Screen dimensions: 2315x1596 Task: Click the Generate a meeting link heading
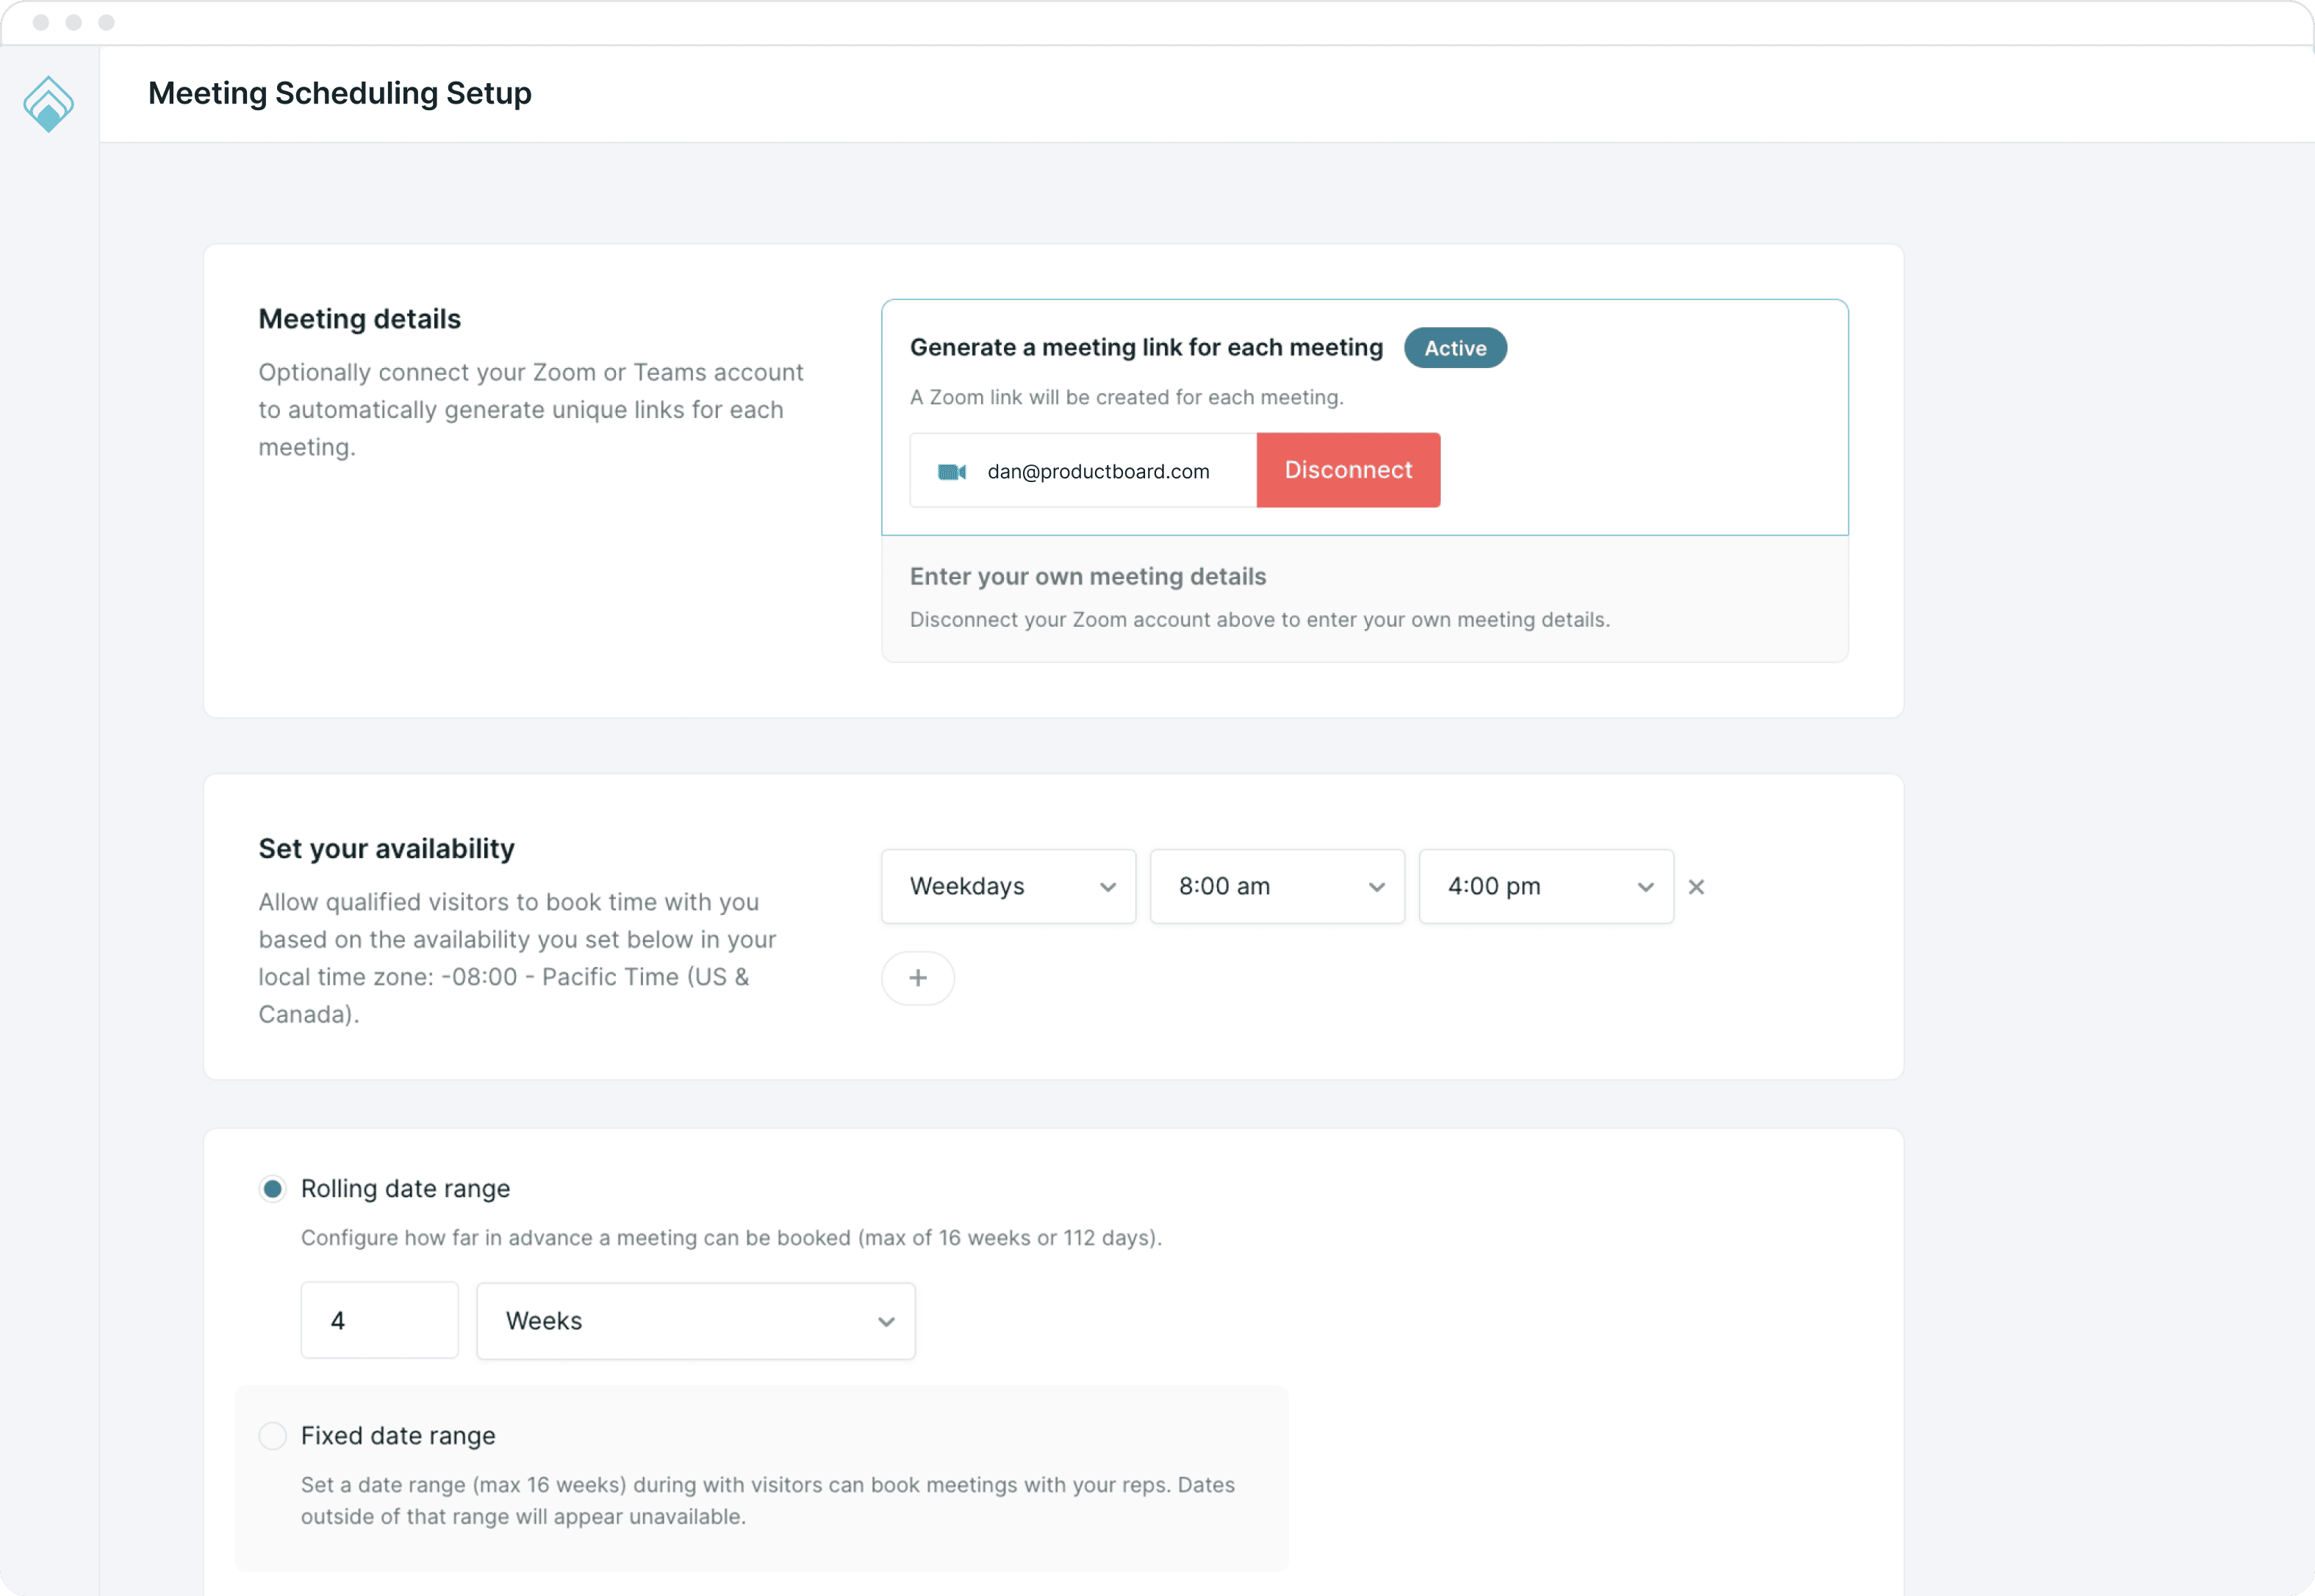[1146, 347]
